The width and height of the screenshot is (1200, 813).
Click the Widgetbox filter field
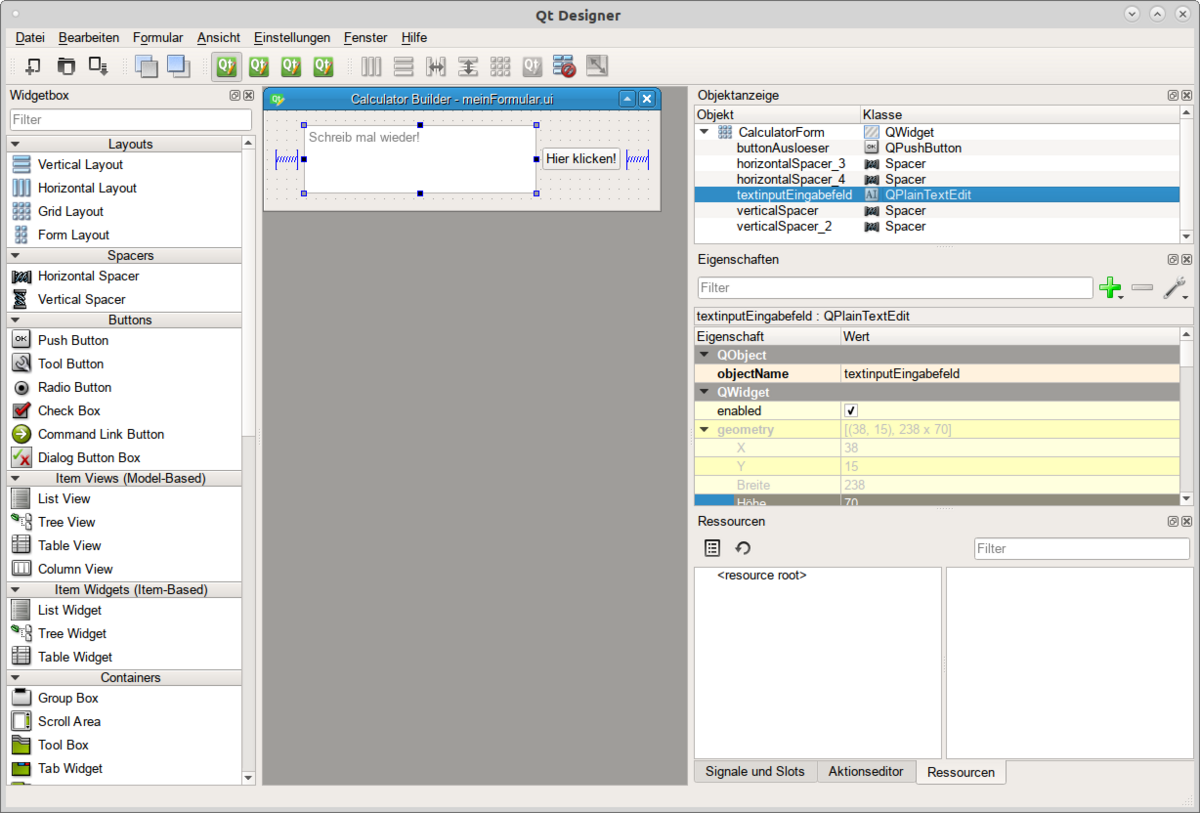[x=130, y=119]
